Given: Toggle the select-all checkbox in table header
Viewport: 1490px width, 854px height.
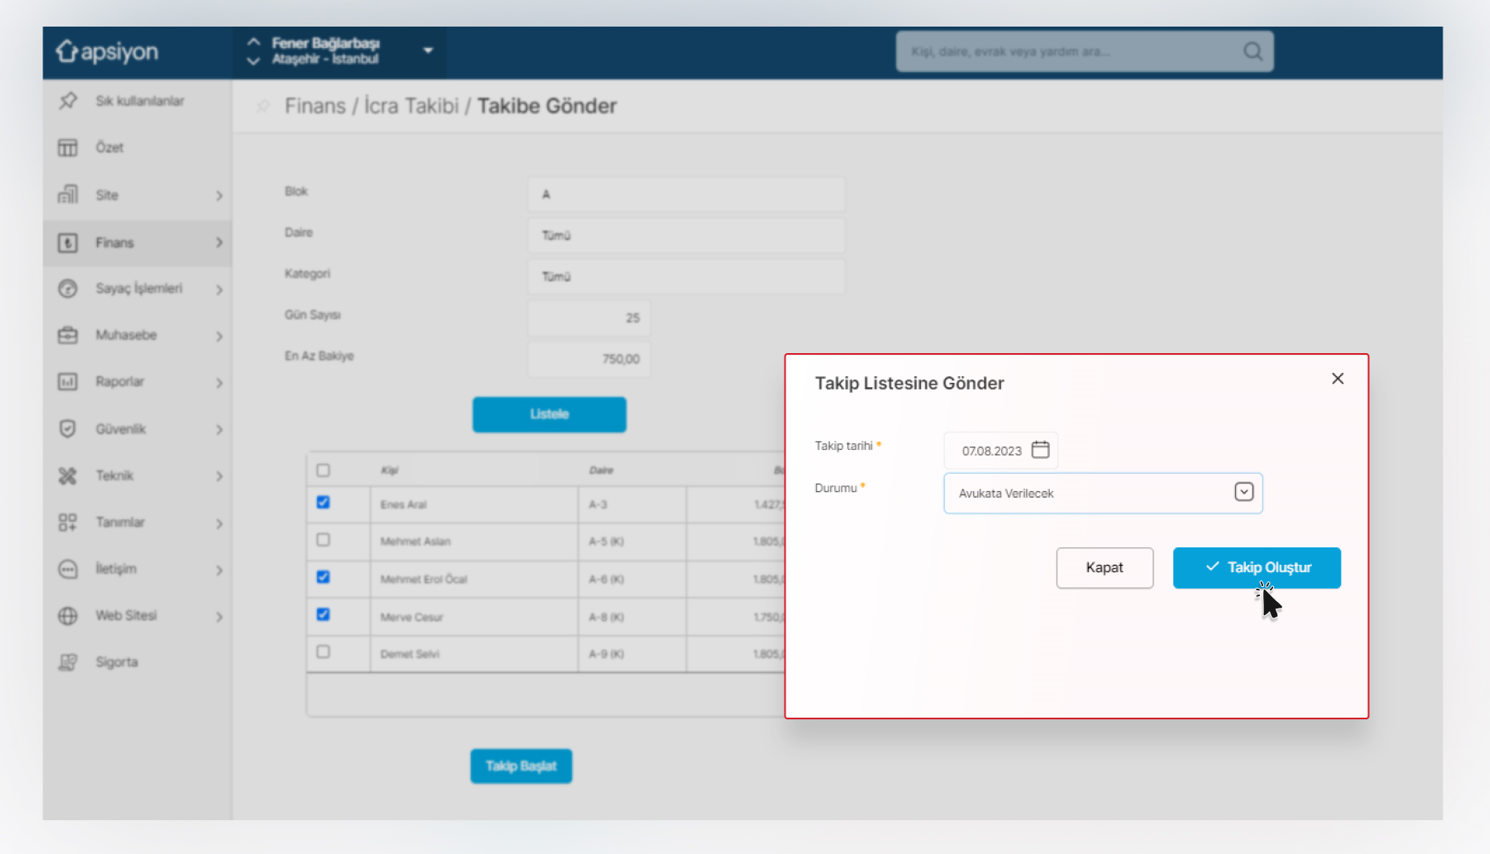Looking at the screenshot, I should 323,470.
